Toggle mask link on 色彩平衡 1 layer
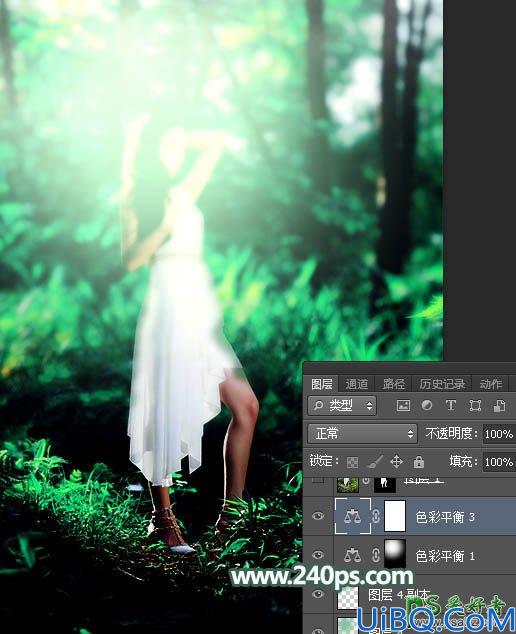This screenshot has width=516, height=634. [x=376, y=555]
